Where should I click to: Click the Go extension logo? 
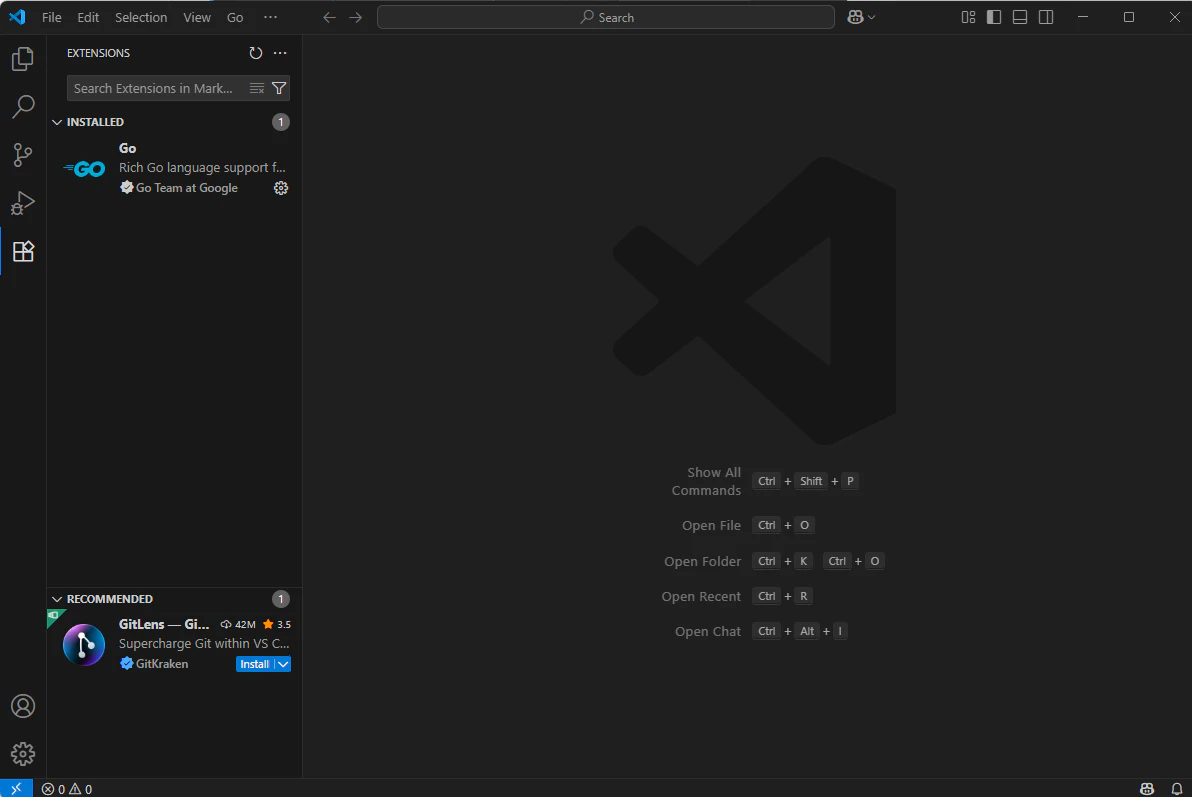84,169
